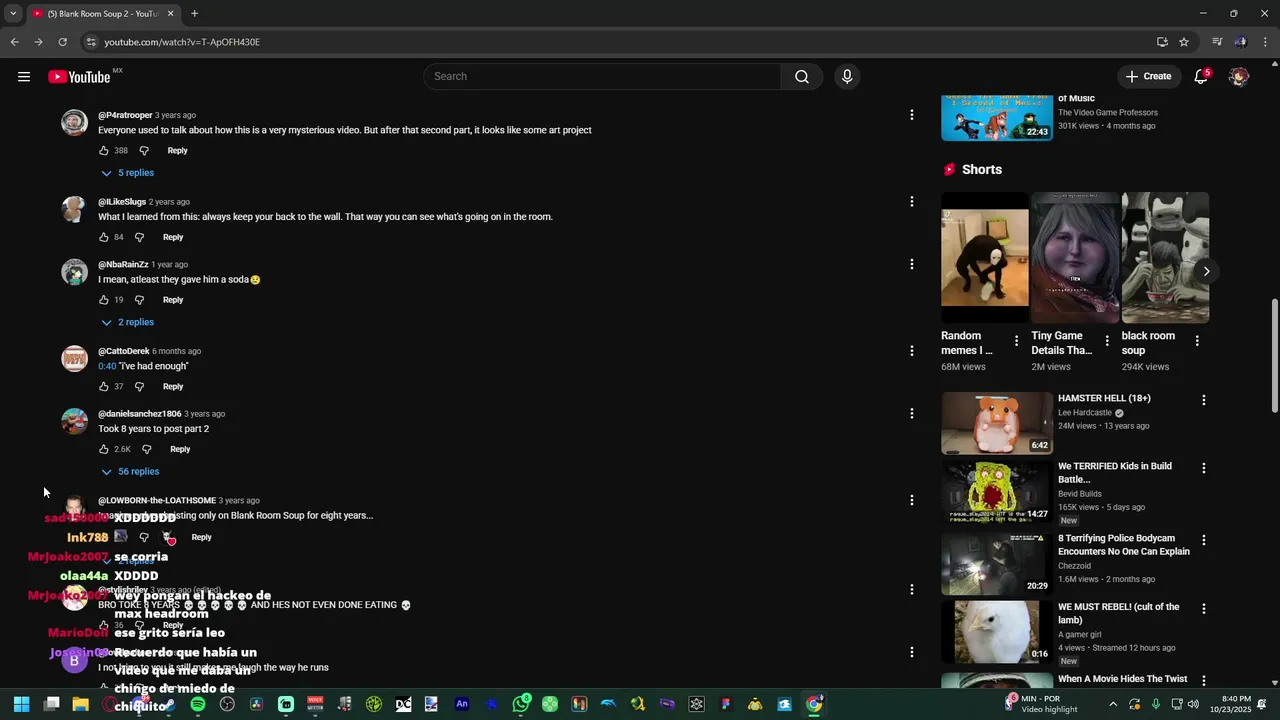The image size is (1280, 720).
Task: Open black room soup short thumbnail
Action: click(x=1165, y=258)
